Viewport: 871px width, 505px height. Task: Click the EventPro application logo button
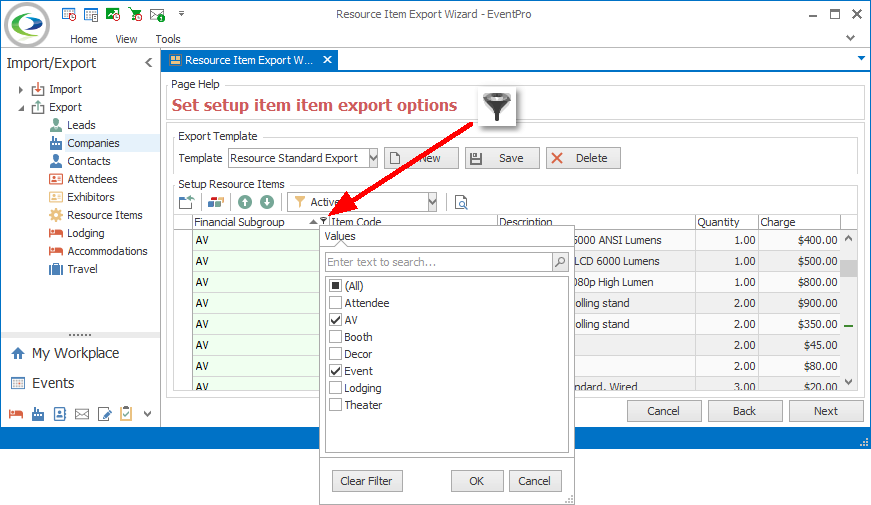[27, 24]
